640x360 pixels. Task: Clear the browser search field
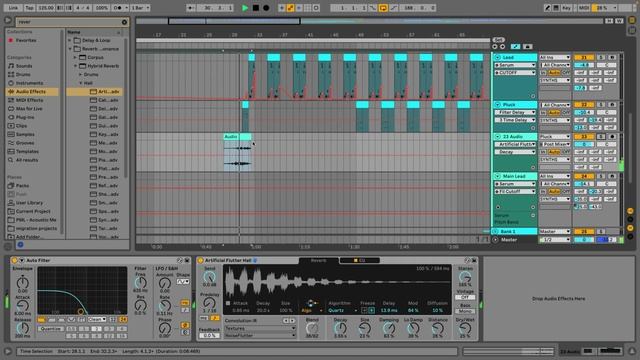pyautogui.click(x=124, y=22)
